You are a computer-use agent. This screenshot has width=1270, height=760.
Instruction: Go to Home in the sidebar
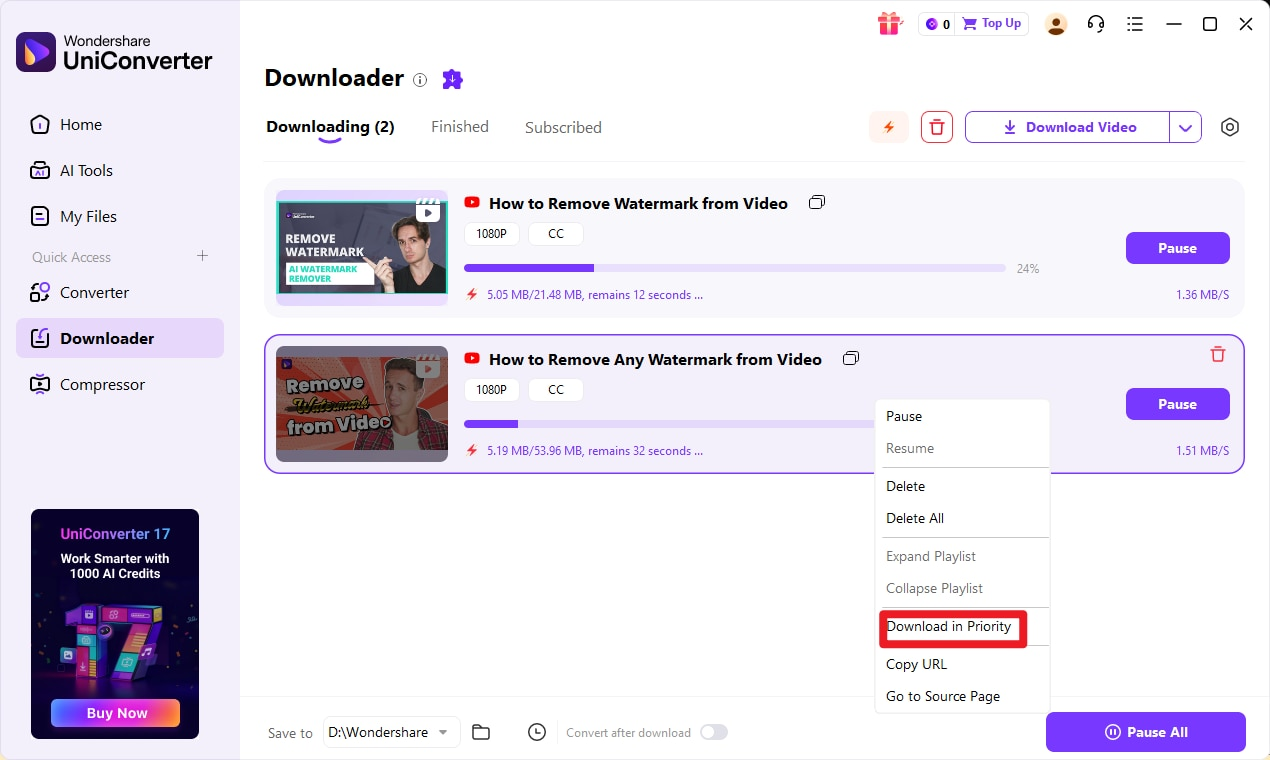(x=120, y=125)
